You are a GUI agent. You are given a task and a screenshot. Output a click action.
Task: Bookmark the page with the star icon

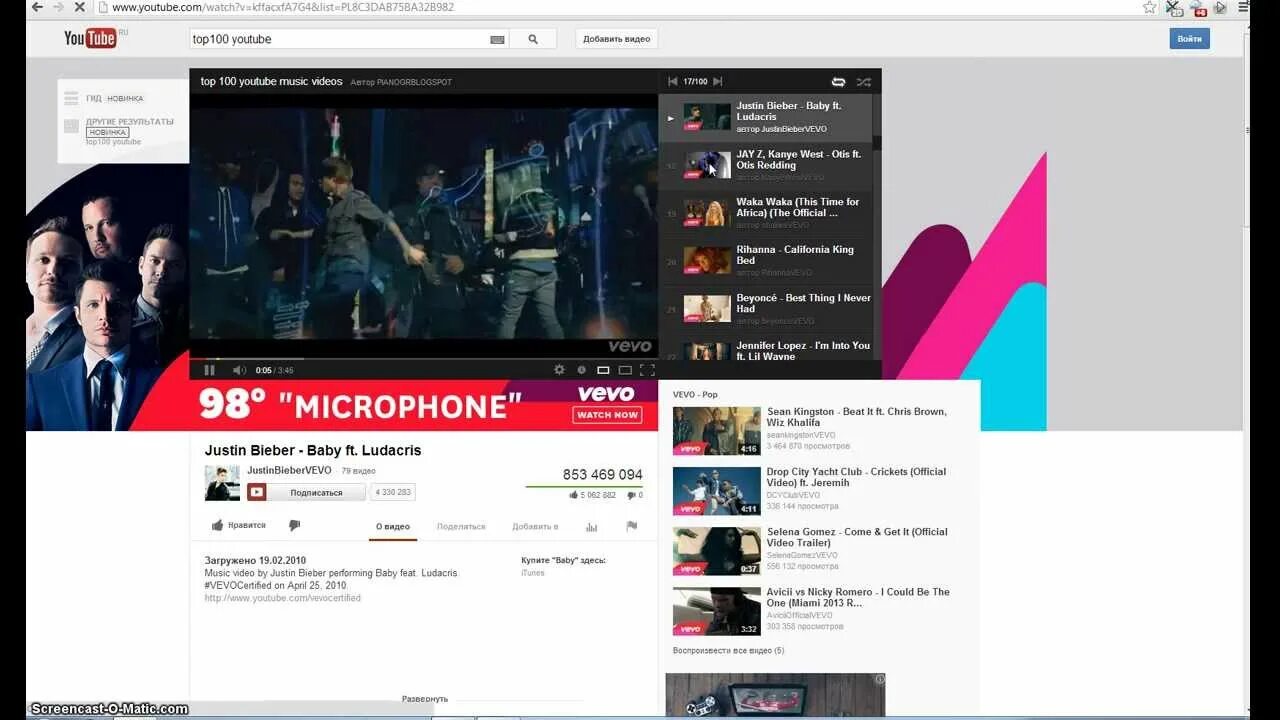tap(1149, 7)
